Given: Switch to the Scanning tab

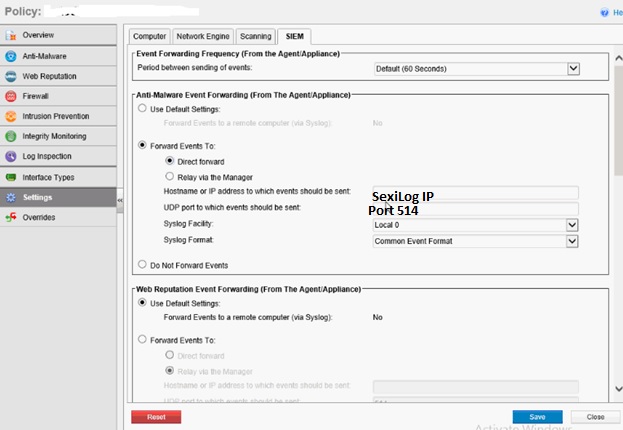Looking at the screenshot, I should 255,36.
